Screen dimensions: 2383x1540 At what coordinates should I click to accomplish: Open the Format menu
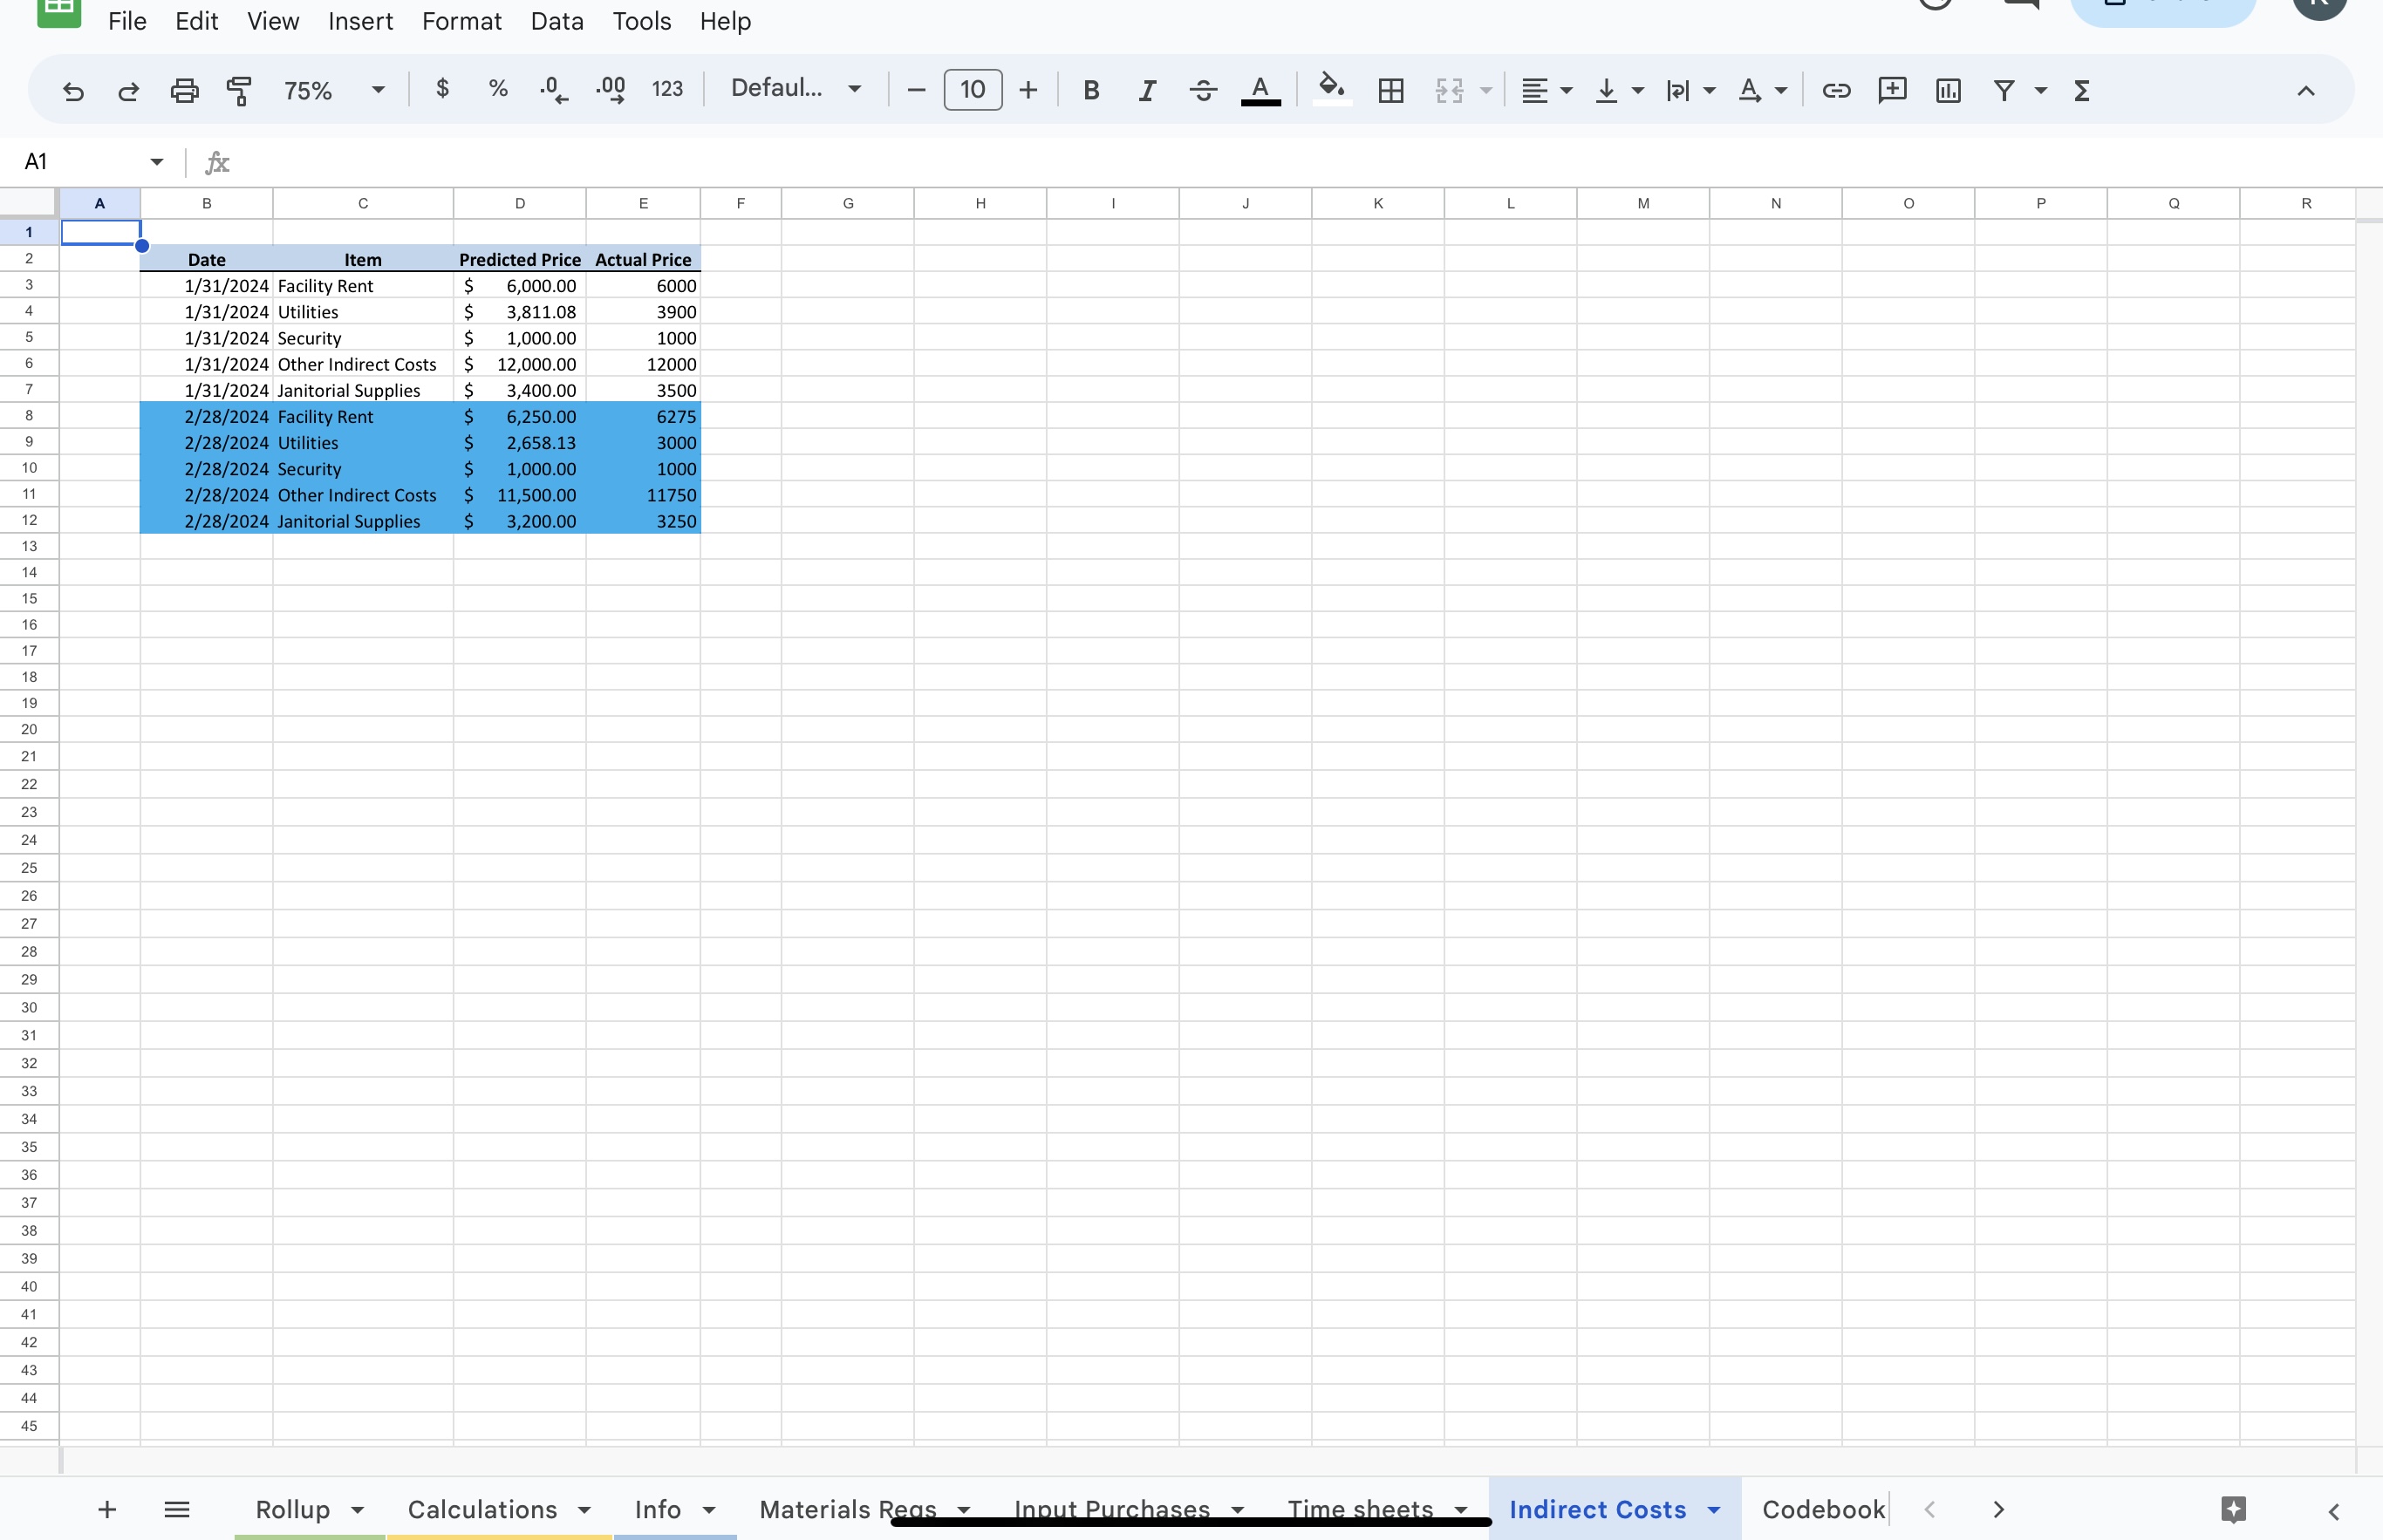pyautogui.click(x=461, y=21)
